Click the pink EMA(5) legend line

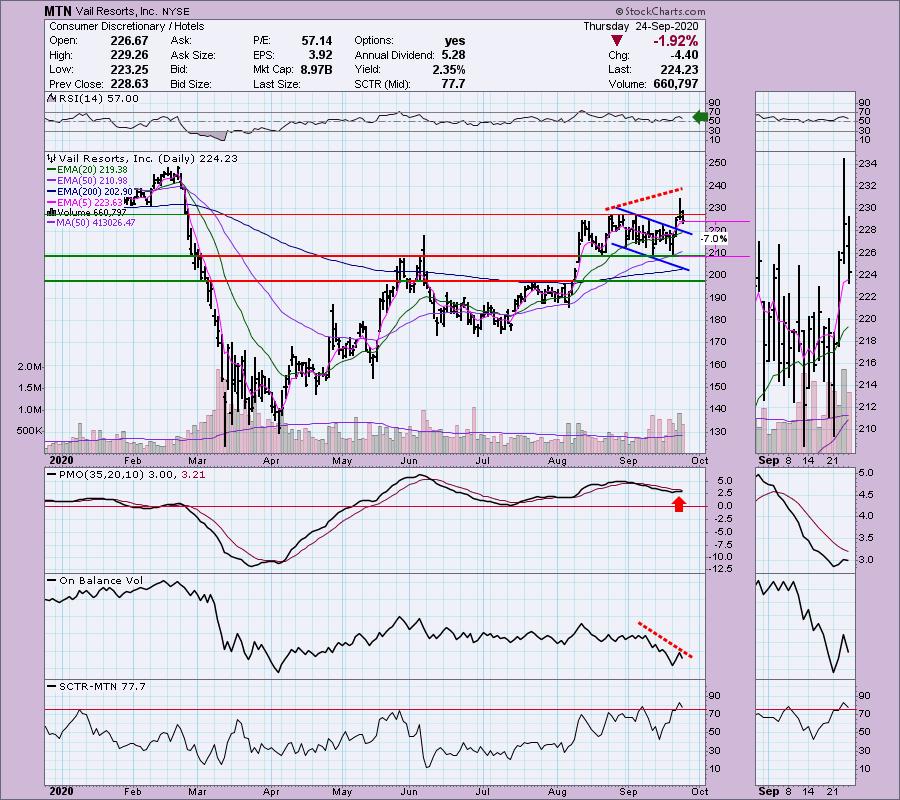click(x=52, y=203)
